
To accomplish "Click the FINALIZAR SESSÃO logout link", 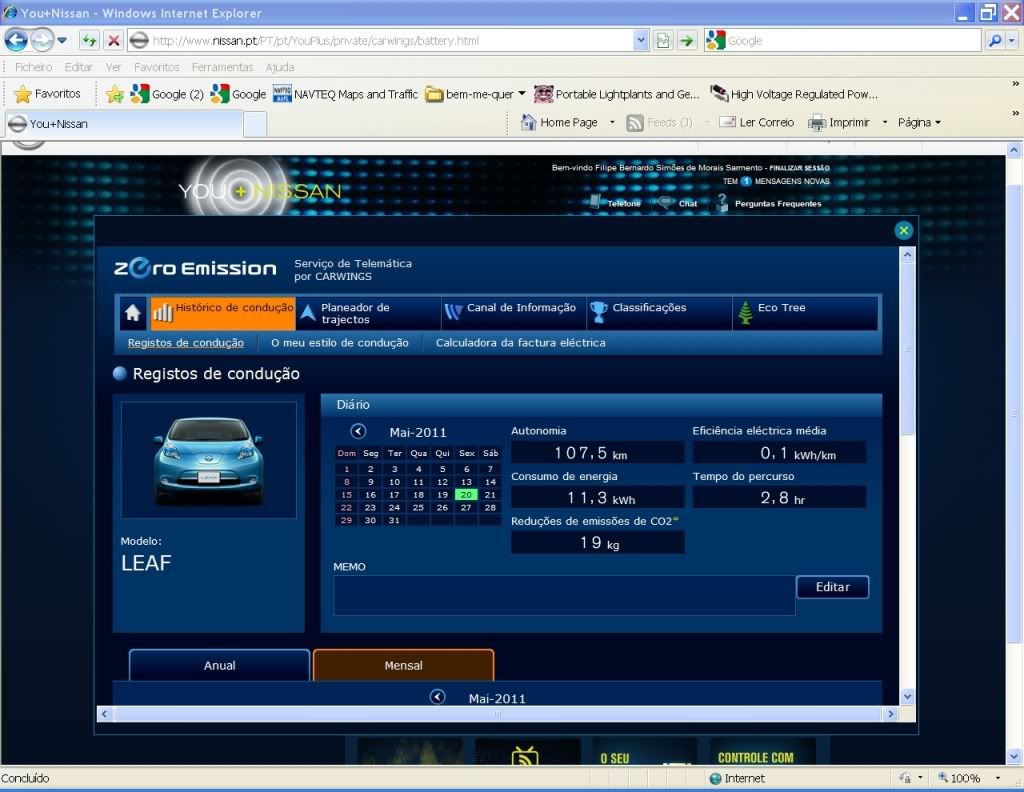I will [799, 168].
